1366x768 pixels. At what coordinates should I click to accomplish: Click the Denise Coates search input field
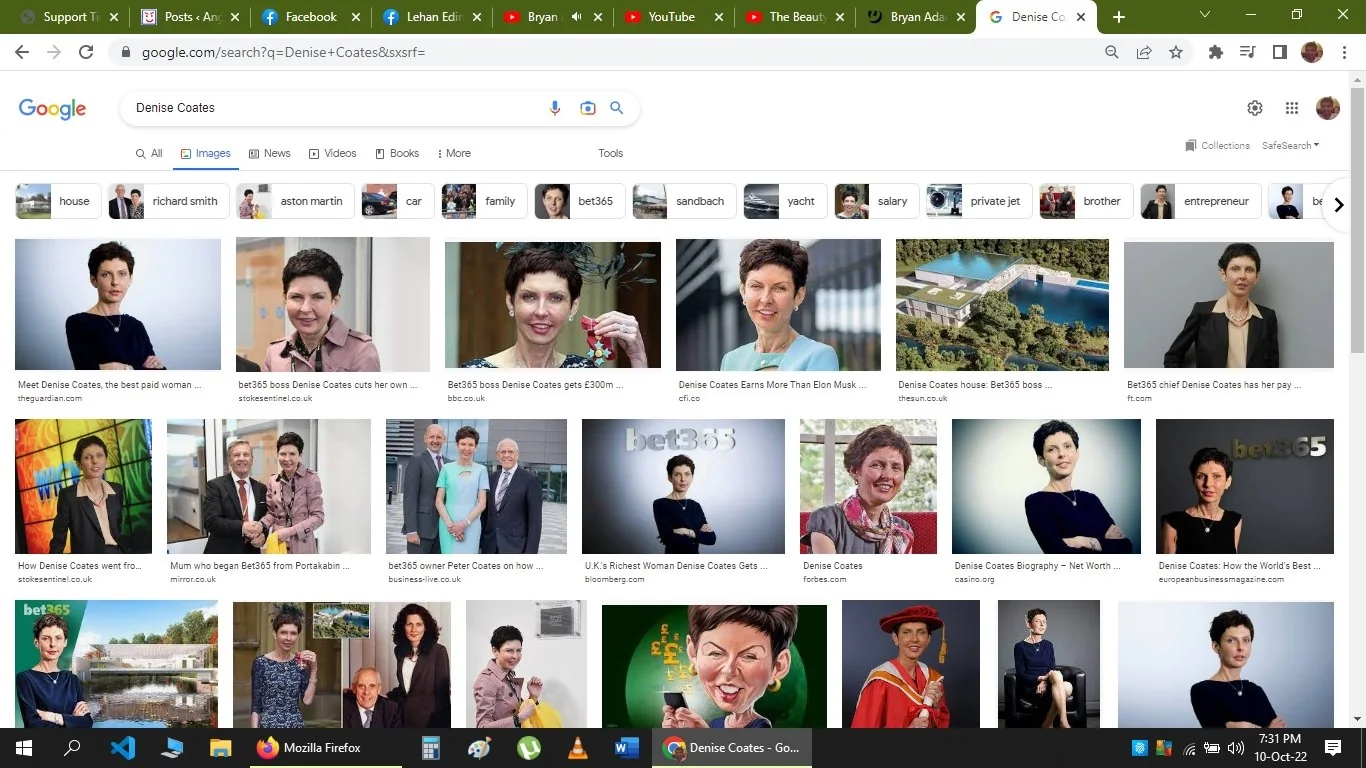coord(335,108)
